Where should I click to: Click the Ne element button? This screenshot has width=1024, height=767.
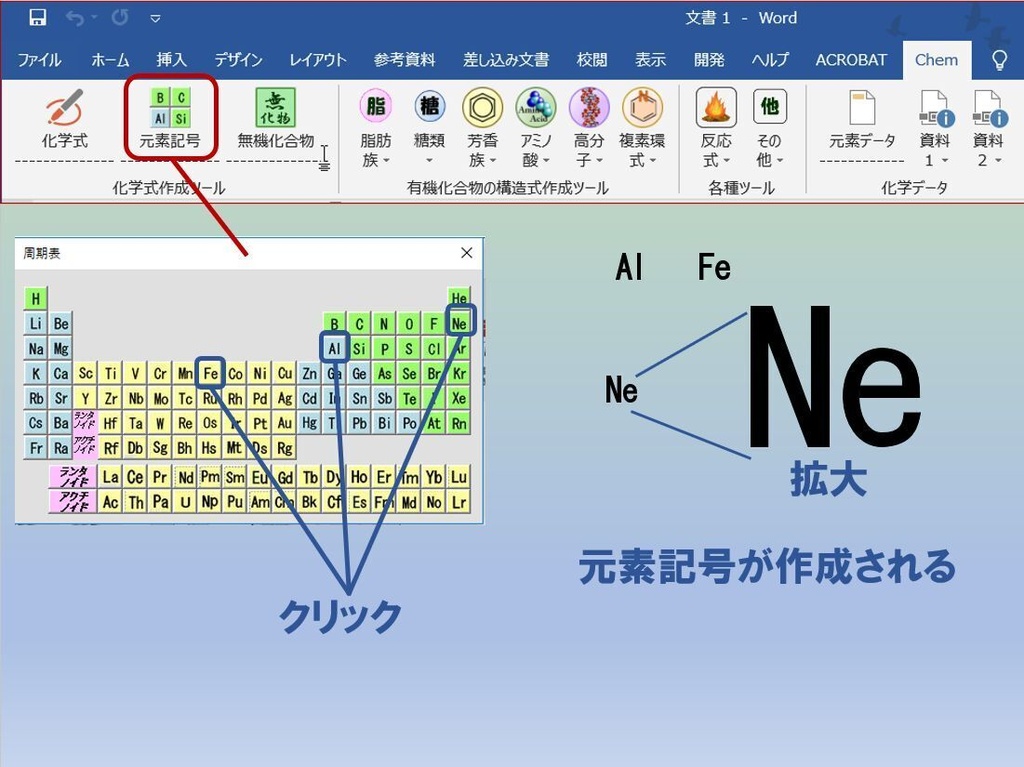(x=459, y=323)
